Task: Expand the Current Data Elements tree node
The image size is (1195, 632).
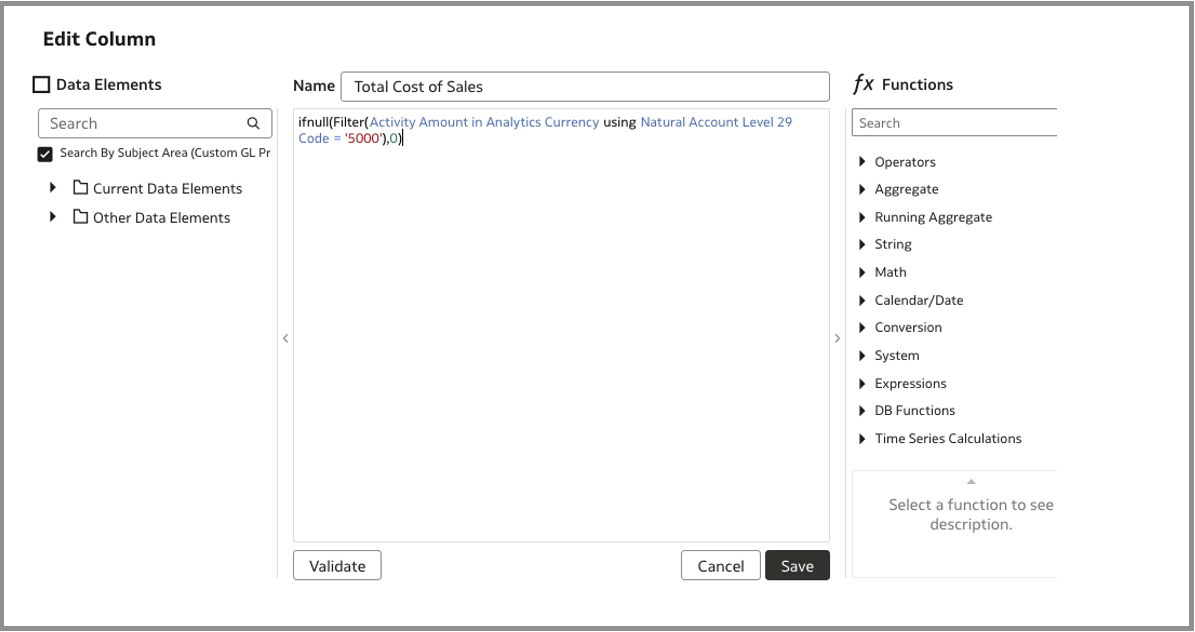Action: (x=52, y=189)
